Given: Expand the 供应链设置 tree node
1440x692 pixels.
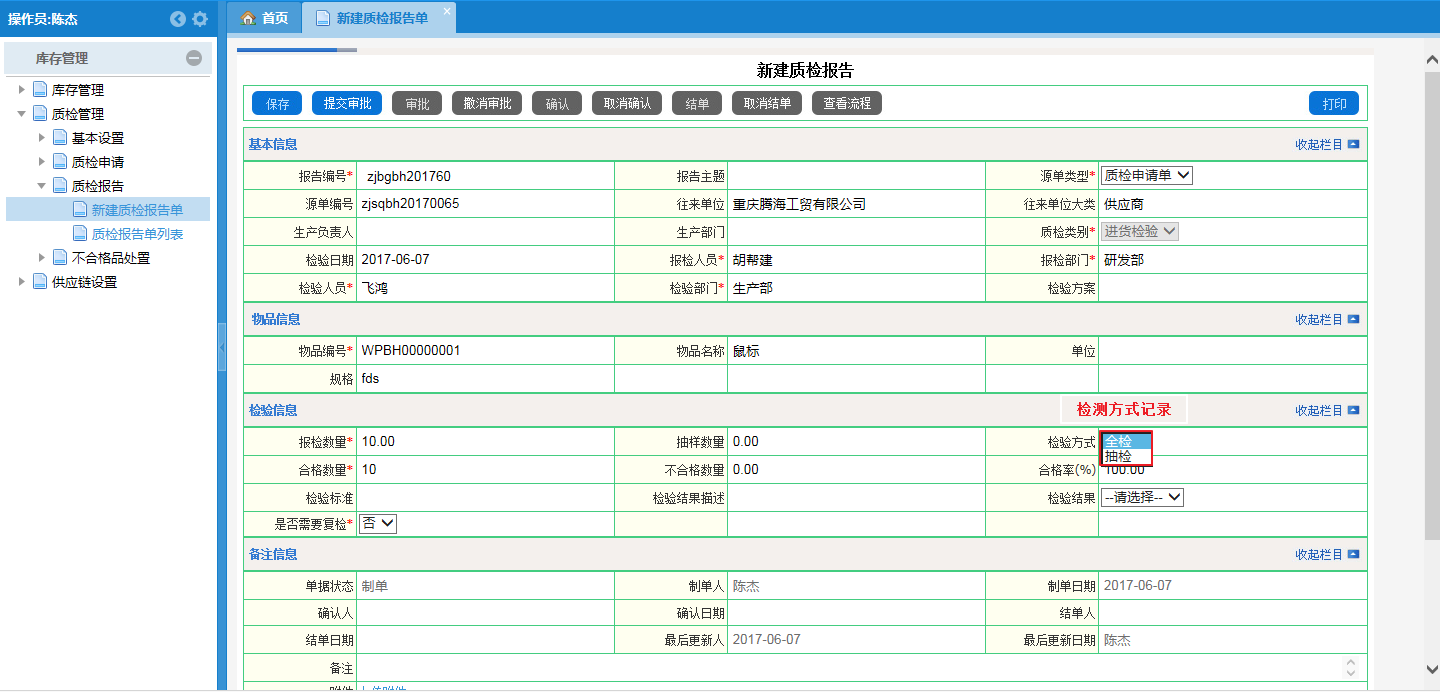Looking at the screenshot, I should click(22, 282).
